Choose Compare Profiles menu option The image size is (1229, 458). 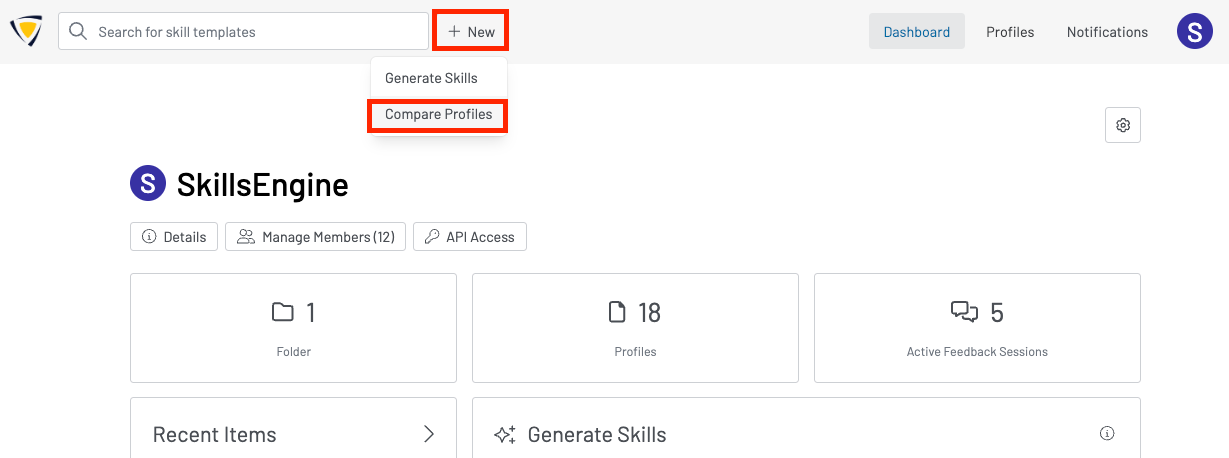[x=438, y=115]
